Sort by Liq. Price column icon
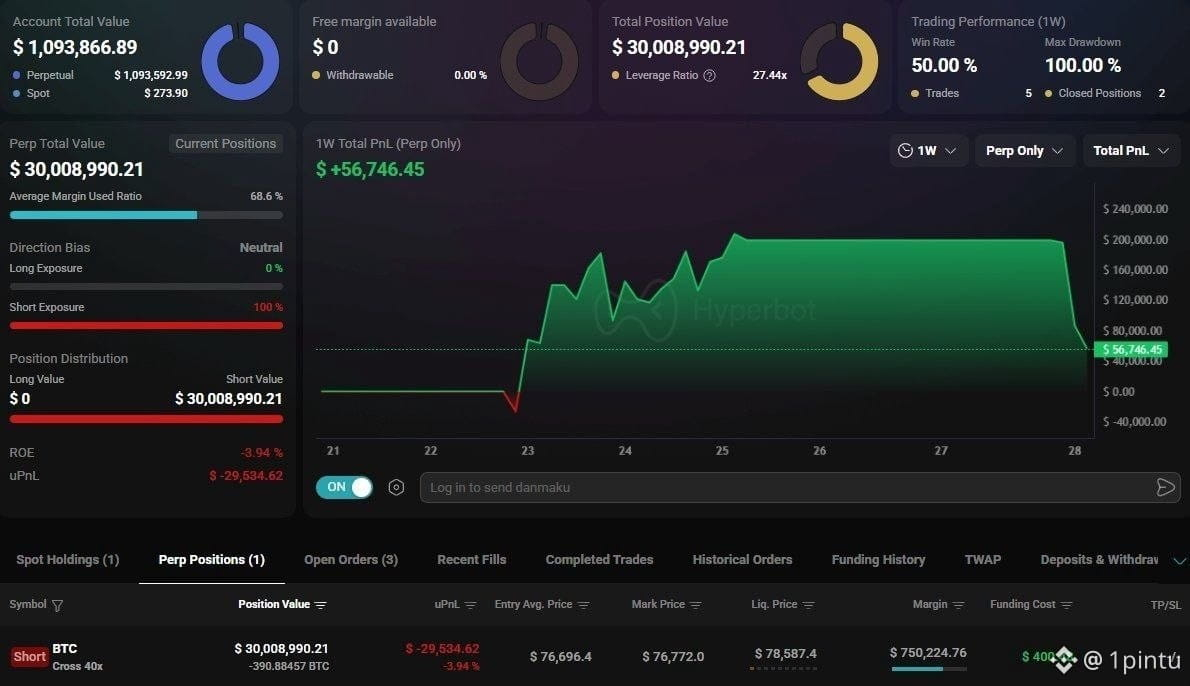Viewport: 1190px width, 686px height. [x=808, y=605]
